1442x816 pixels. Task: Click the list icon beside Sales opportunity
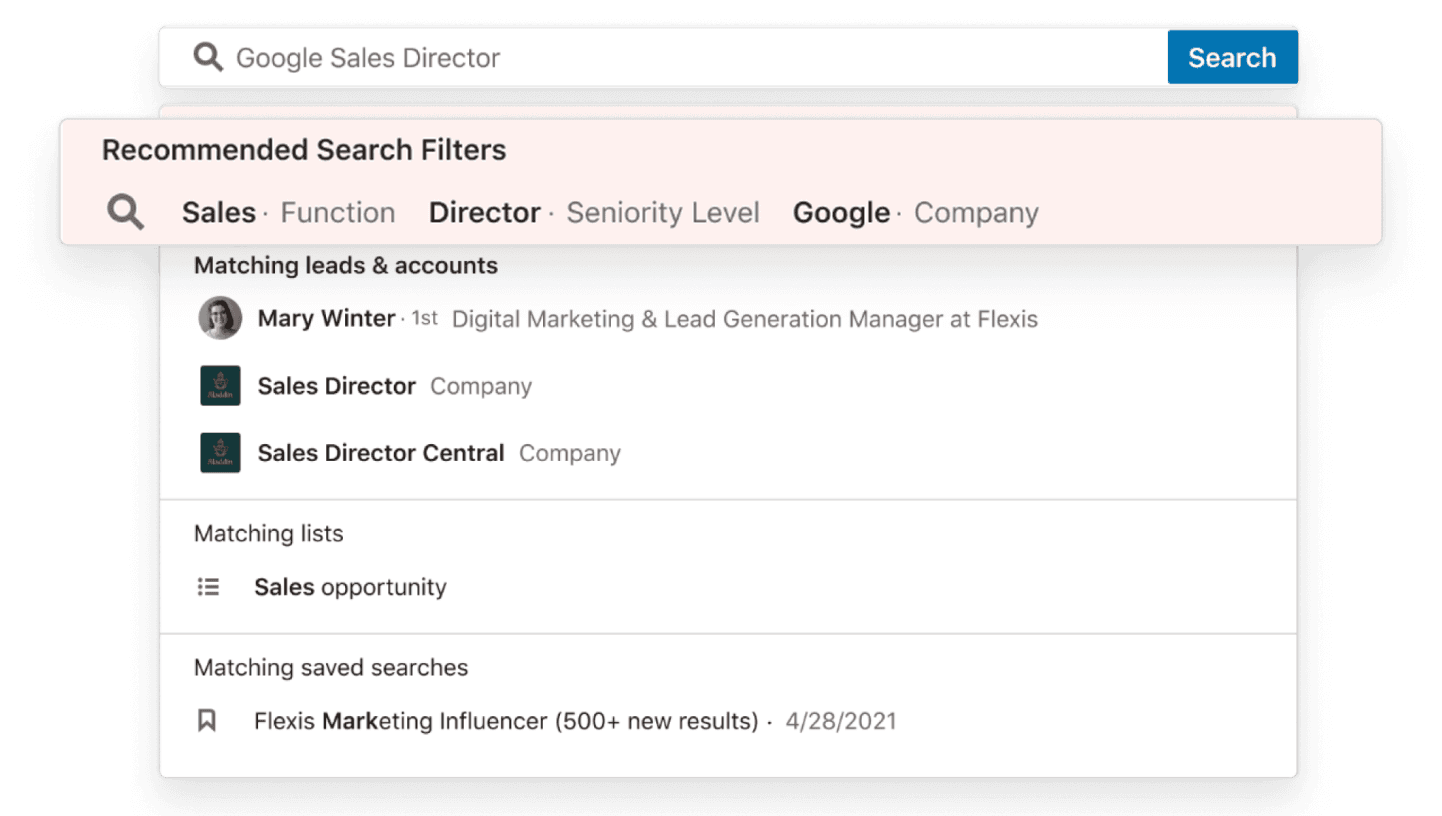208,587
